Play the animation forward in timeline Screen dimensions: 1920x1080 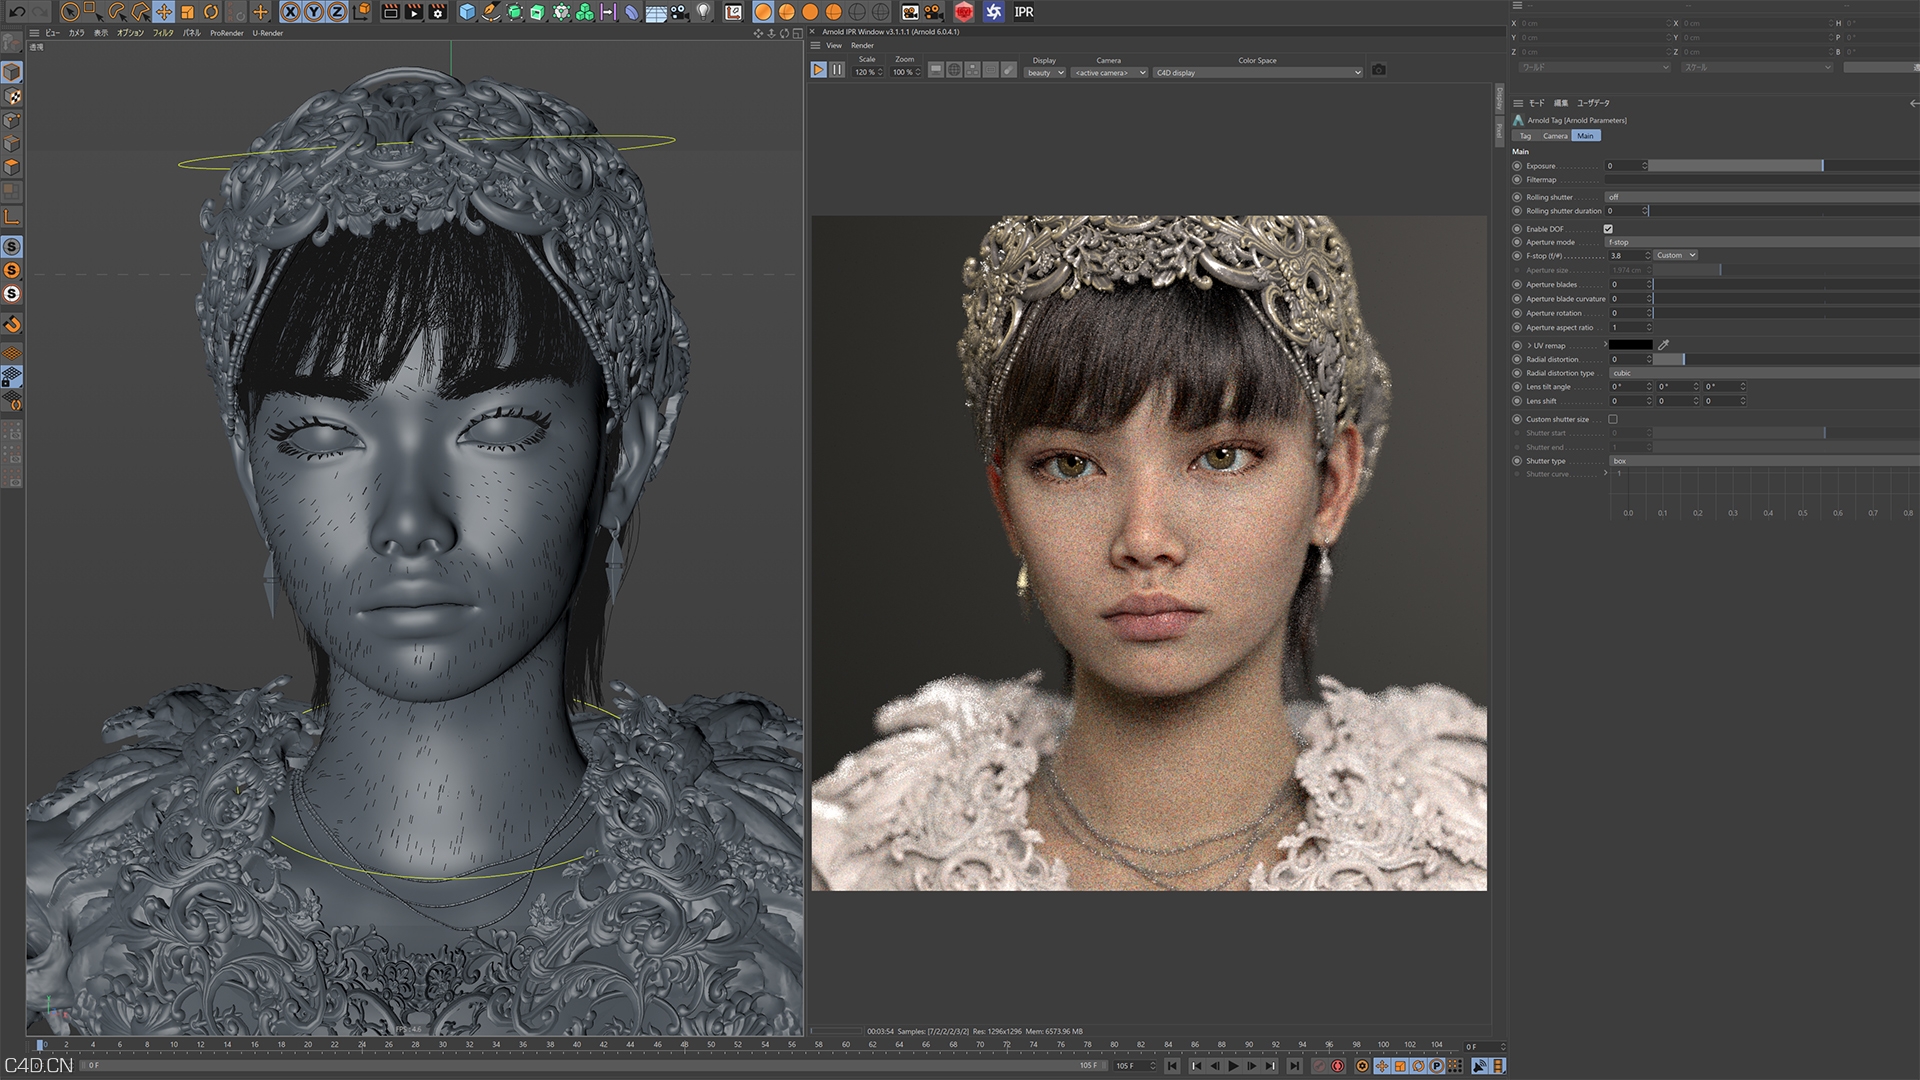pos(1233,1066)
